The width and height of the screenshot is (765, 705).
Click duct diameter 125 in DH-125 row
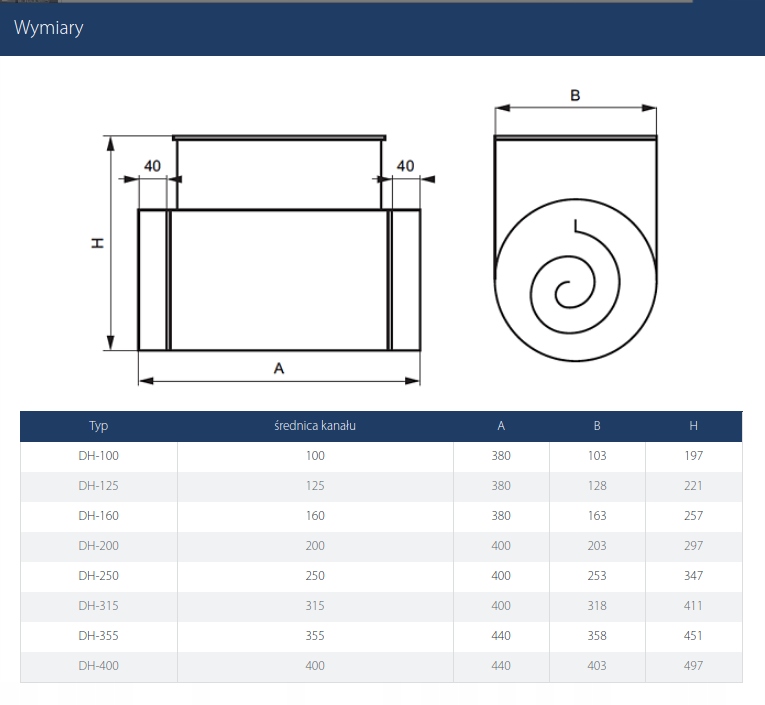315,486
